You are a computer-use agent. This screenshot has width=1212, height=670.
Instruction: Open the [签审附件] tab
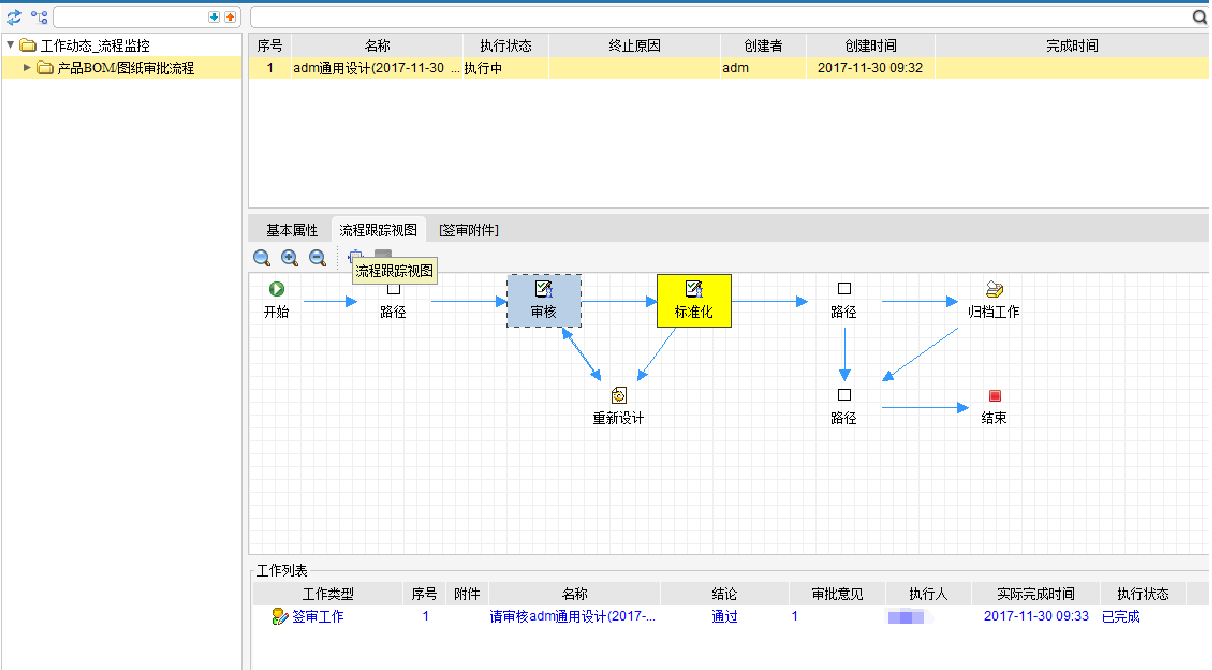468,230
